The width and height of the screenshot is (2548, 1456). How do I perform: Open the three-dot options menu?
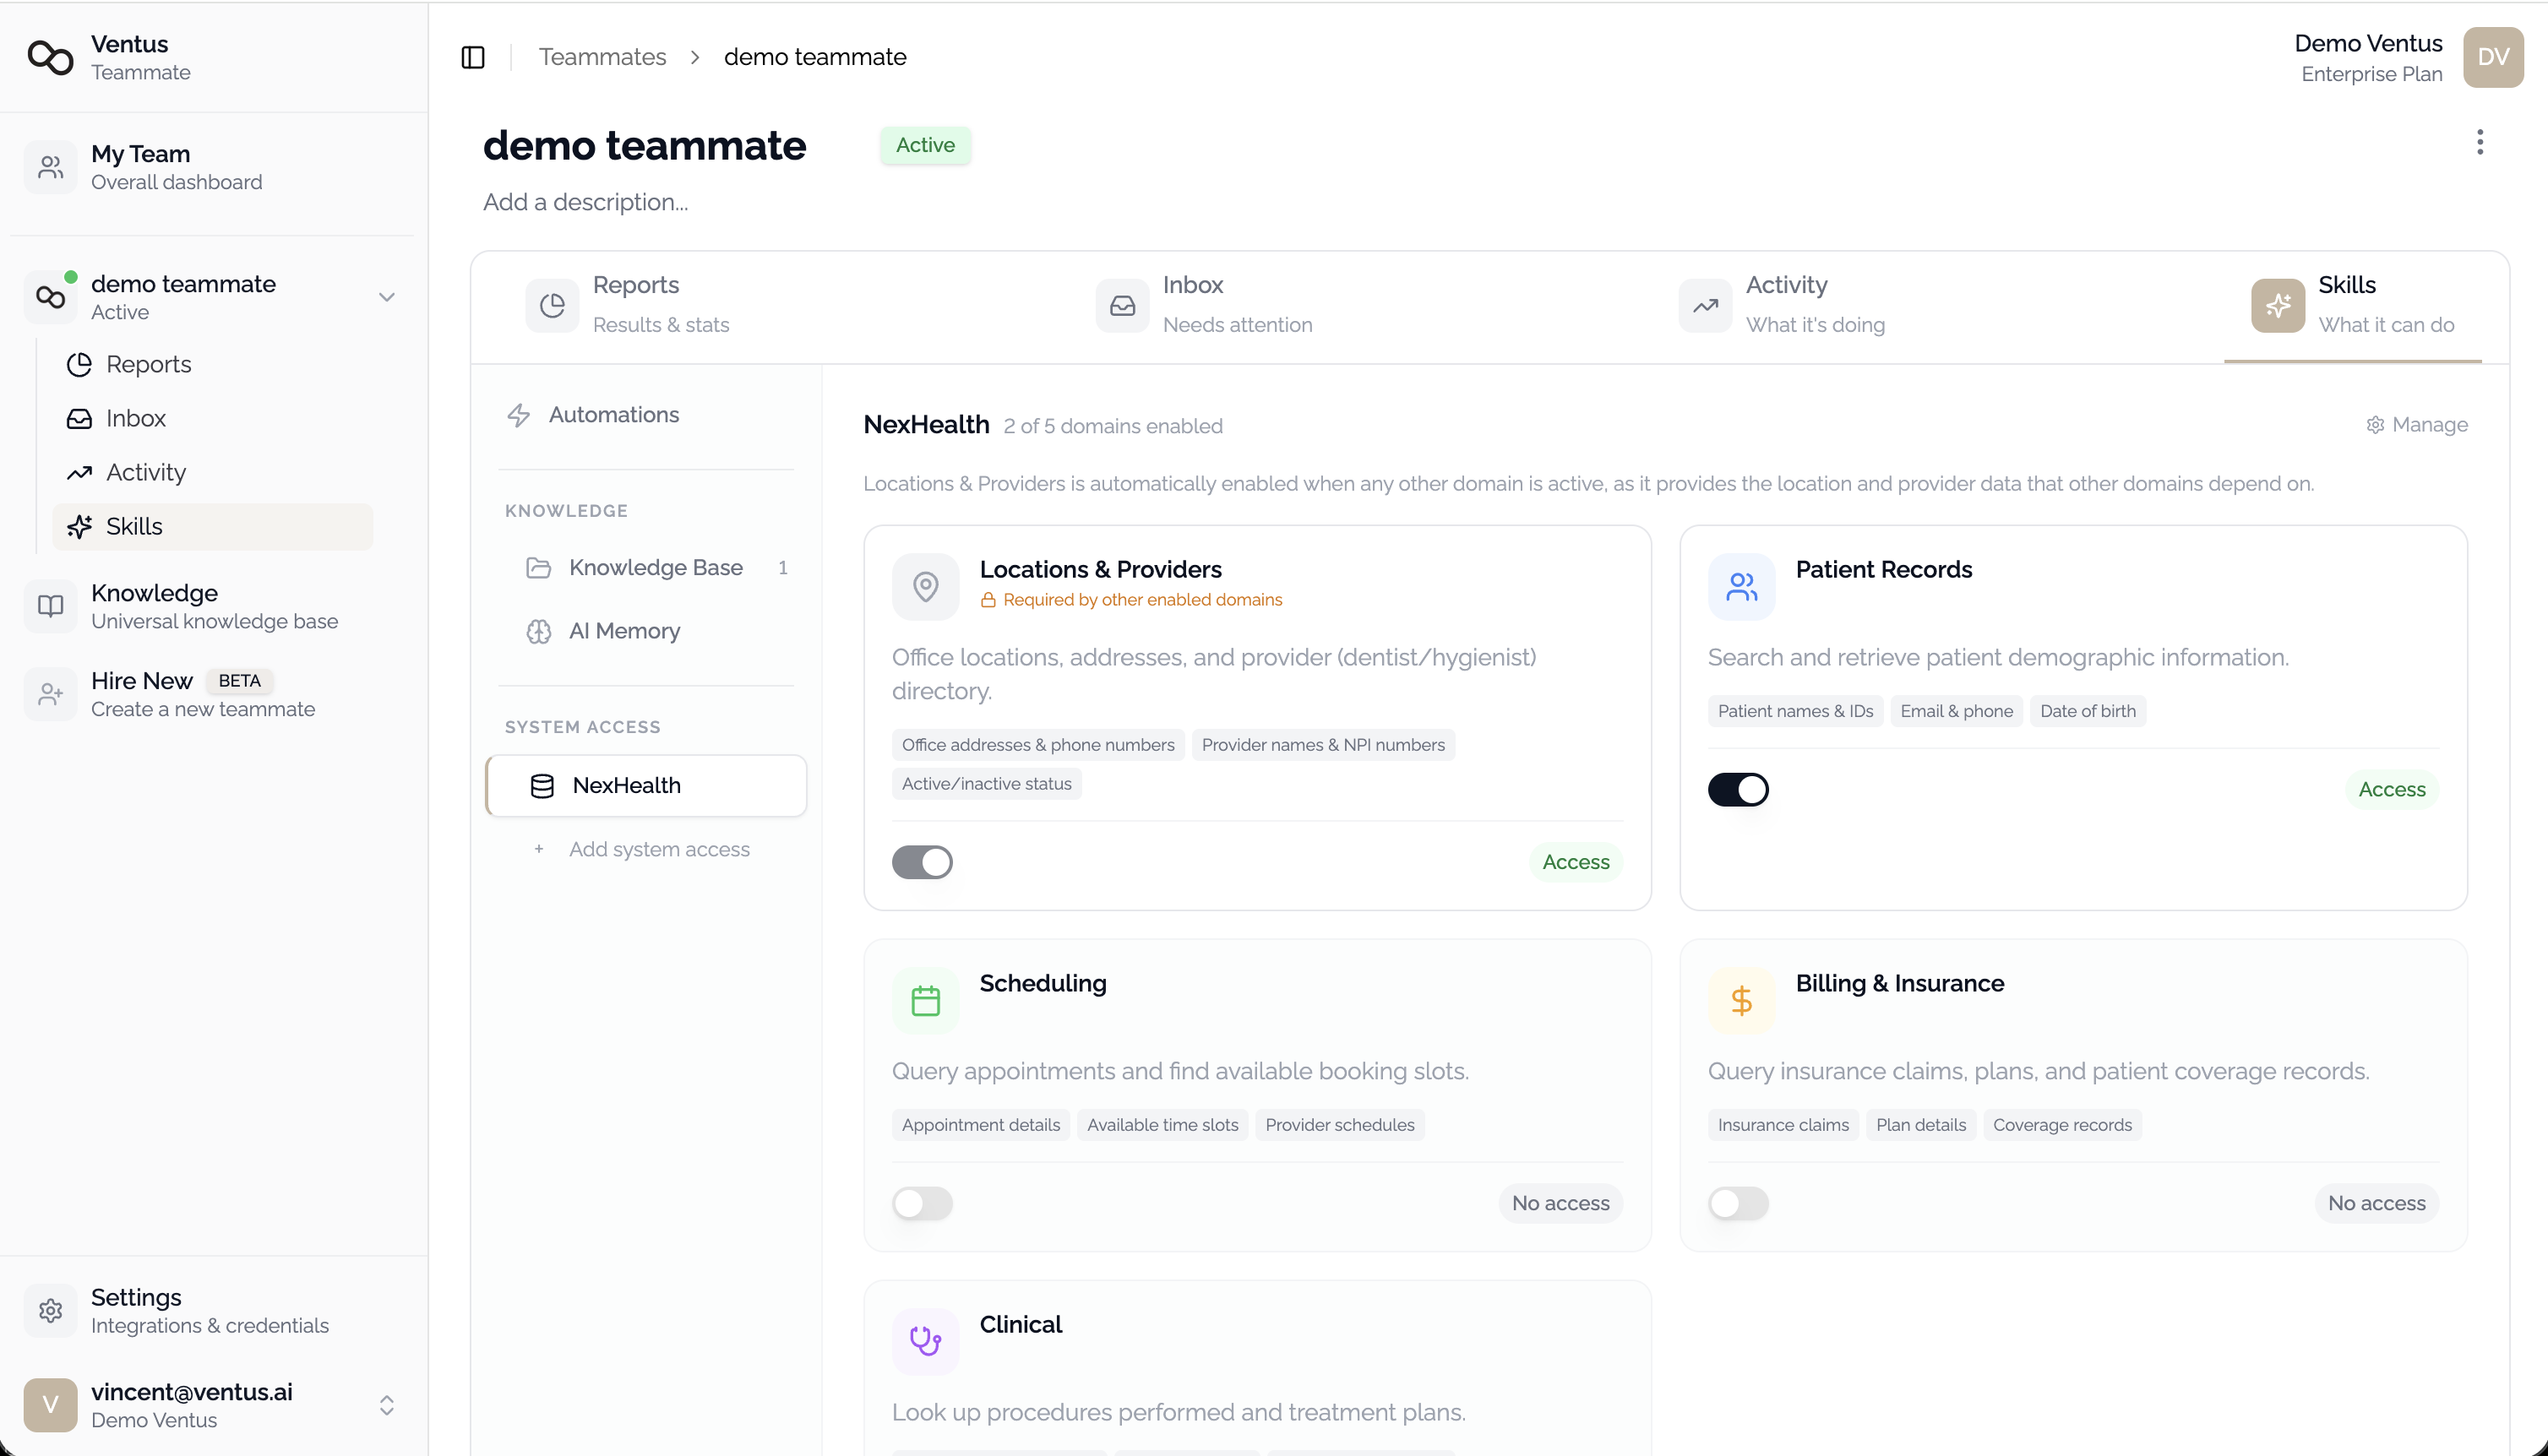tap(2480, 143)
